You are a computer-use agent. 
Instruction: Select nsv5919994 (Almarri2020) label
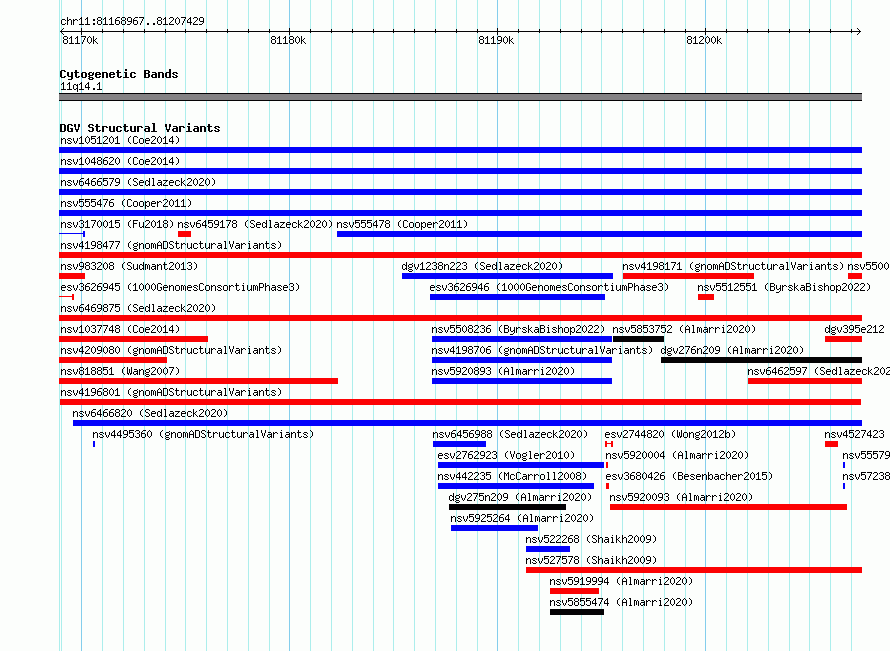point(621,581)
